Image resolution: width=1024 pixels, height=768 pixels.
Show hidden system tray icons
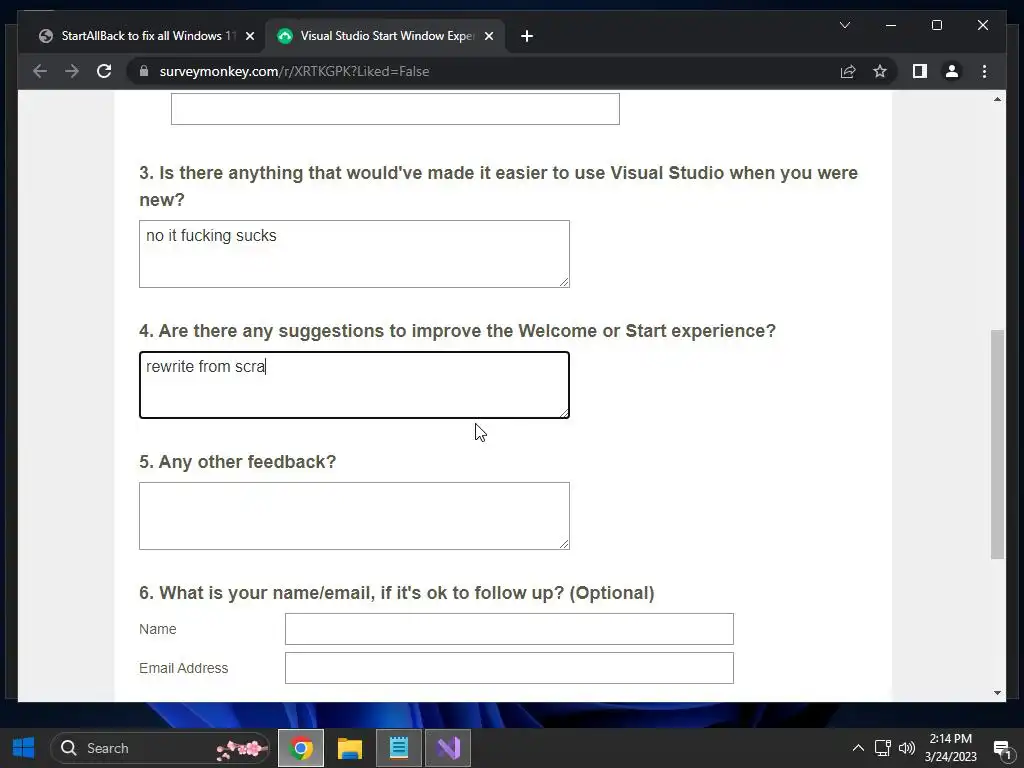(858, 748)
